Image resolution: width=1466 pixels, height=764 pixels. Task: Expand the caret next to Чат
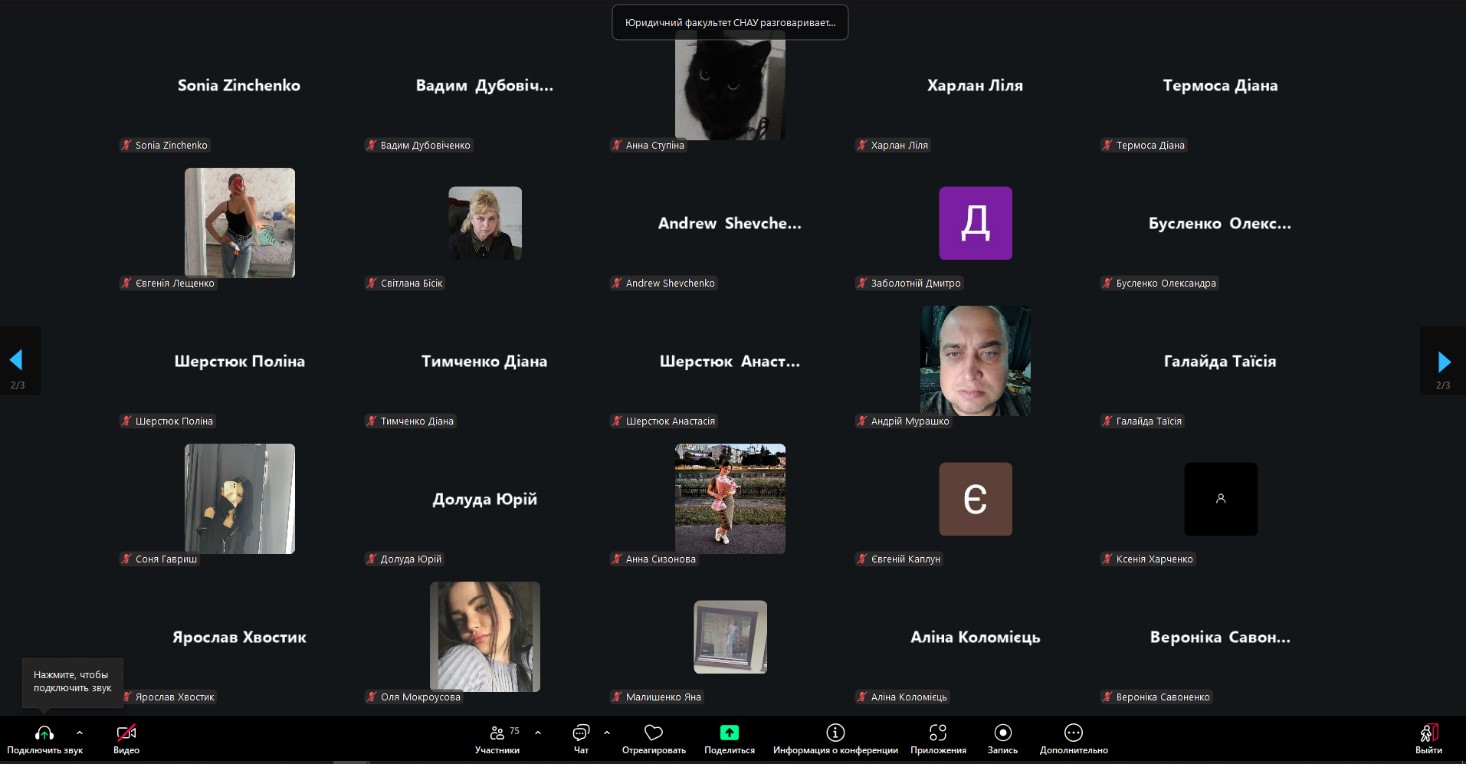tap(606, 732)
